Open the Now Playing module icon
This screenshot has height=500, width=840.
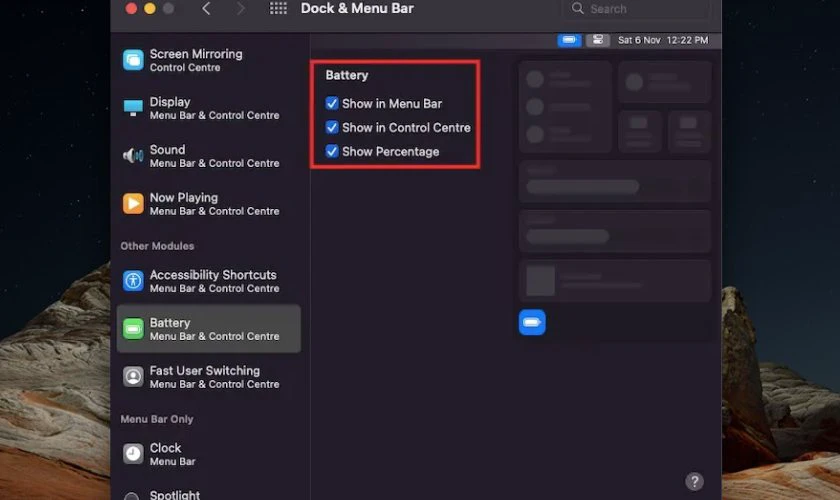click(133, 204)
